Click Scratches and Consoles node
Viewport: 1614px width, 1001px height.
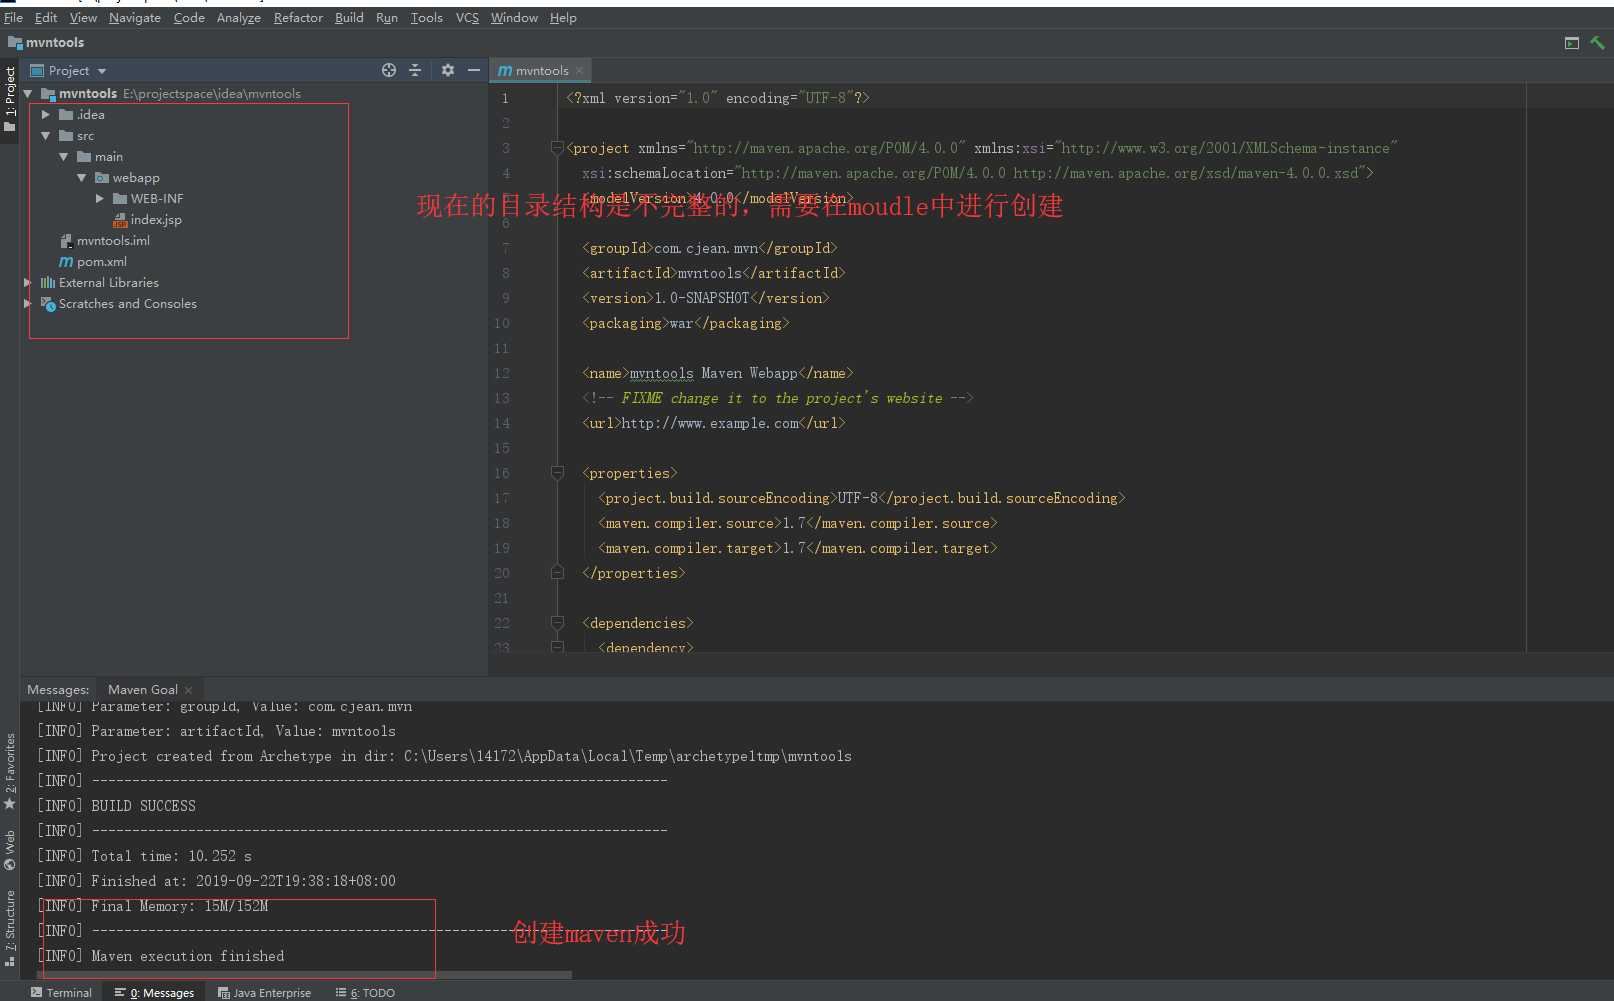tap(127, 304)
